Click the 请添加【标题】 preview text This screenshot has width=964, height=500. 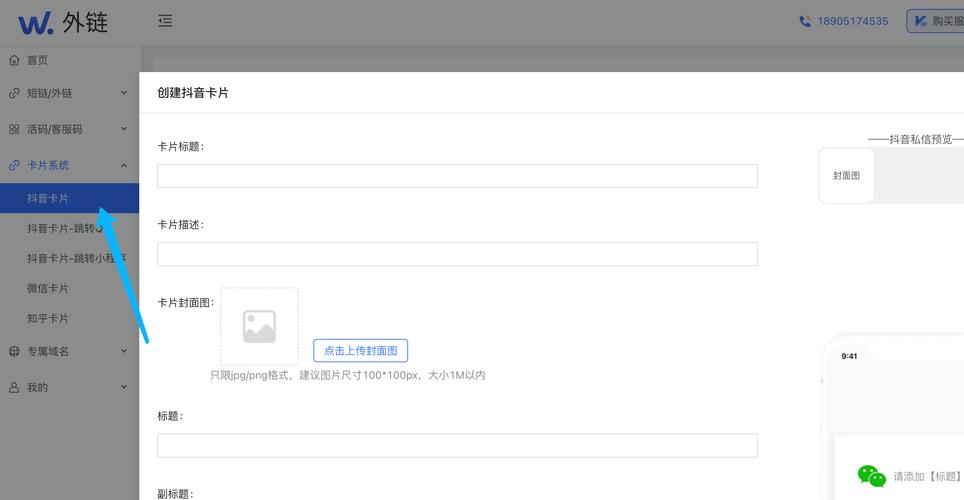click(x=928, y=477)
